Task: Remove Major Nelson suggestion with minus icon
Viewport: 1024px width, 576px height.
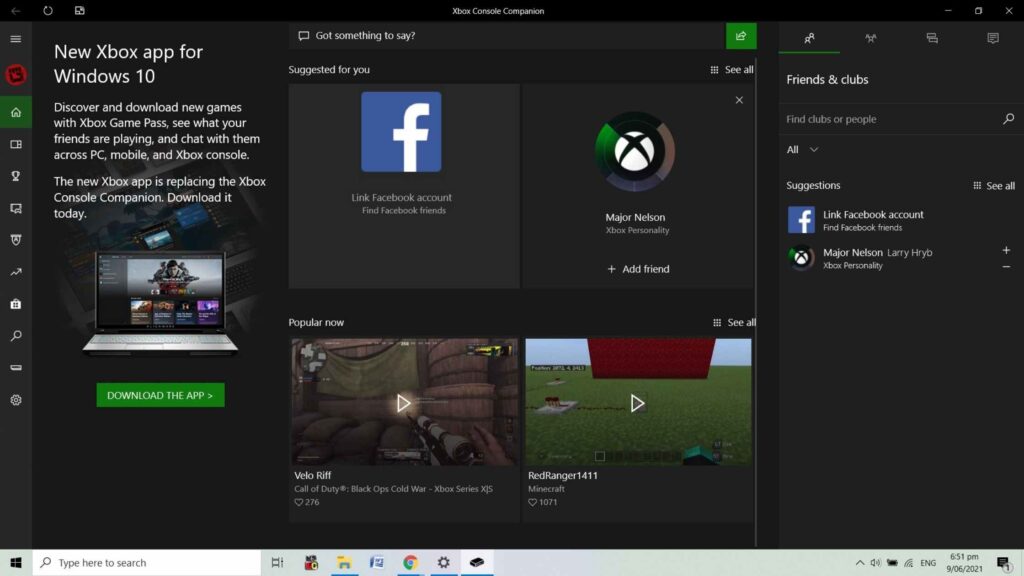Action: [x=1006, y=266]
